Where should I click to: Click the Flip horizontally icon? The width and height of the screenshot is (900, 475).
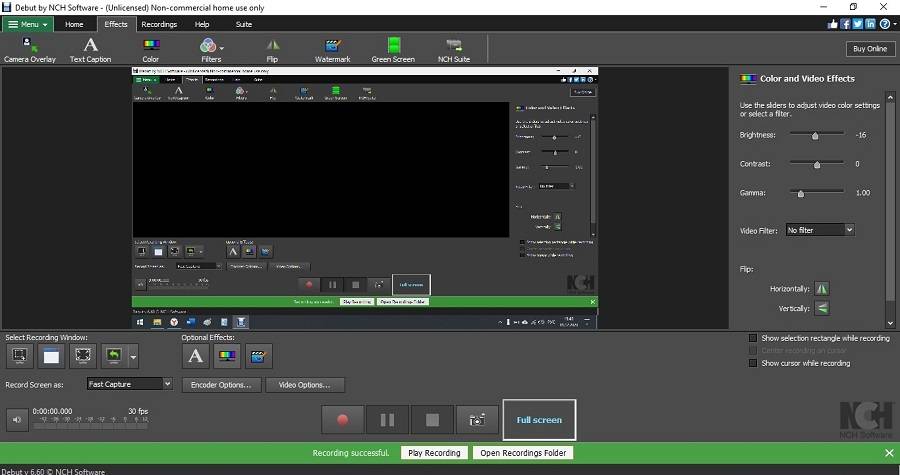click(x=821, y=288)
